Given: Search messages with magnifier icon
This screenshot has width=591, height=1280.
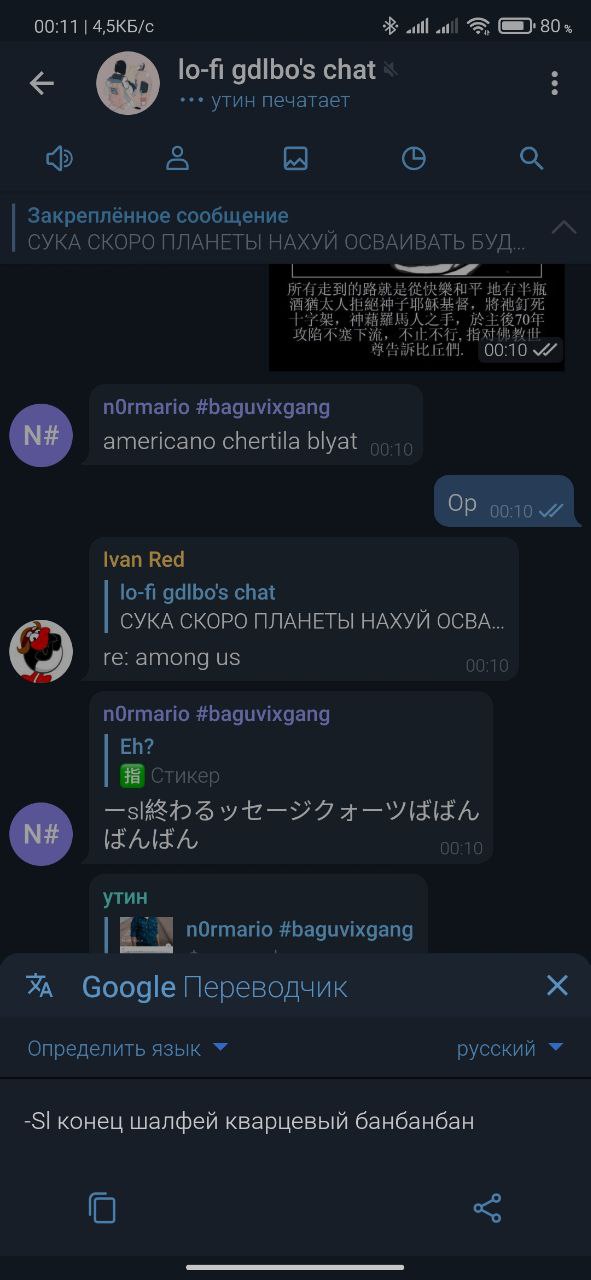Looking at the screenshot, I should pos(531,158).
